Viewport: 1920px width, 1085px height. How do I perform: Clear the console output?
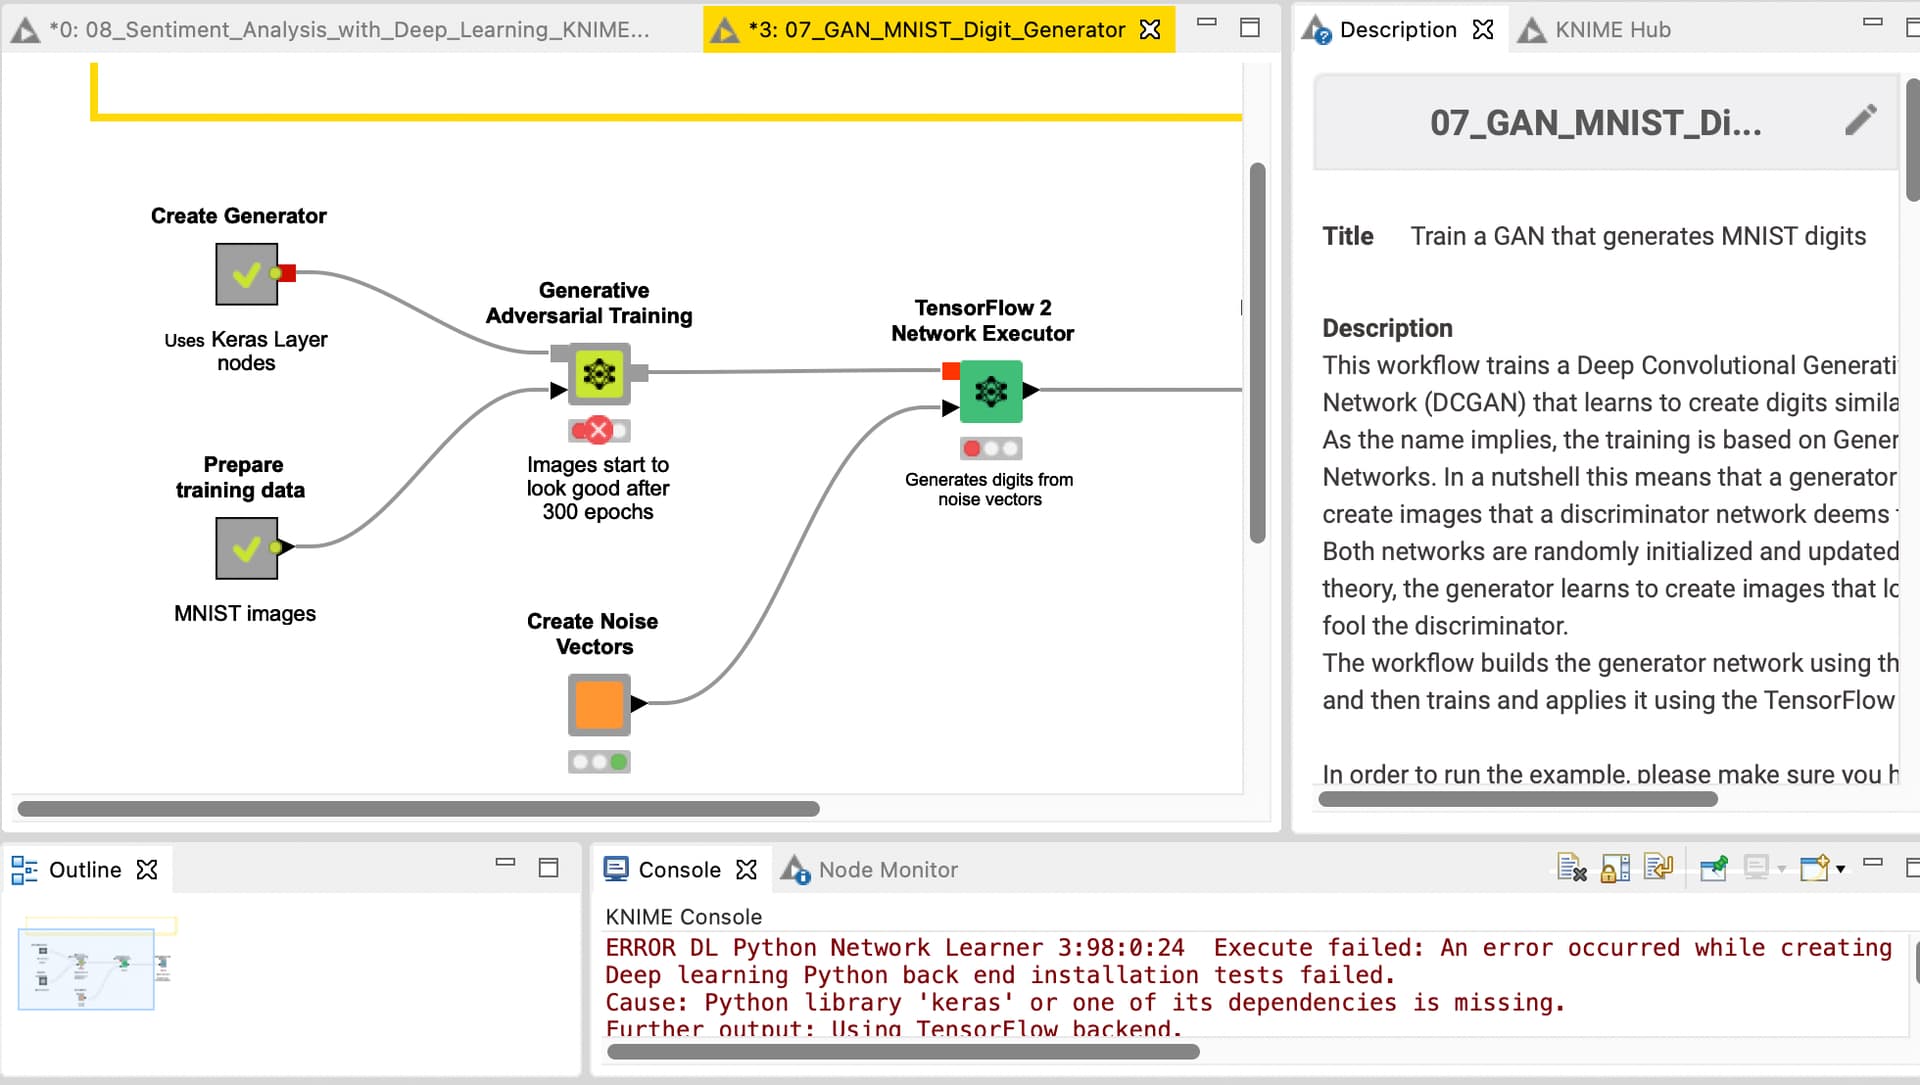pos(1571,868)
